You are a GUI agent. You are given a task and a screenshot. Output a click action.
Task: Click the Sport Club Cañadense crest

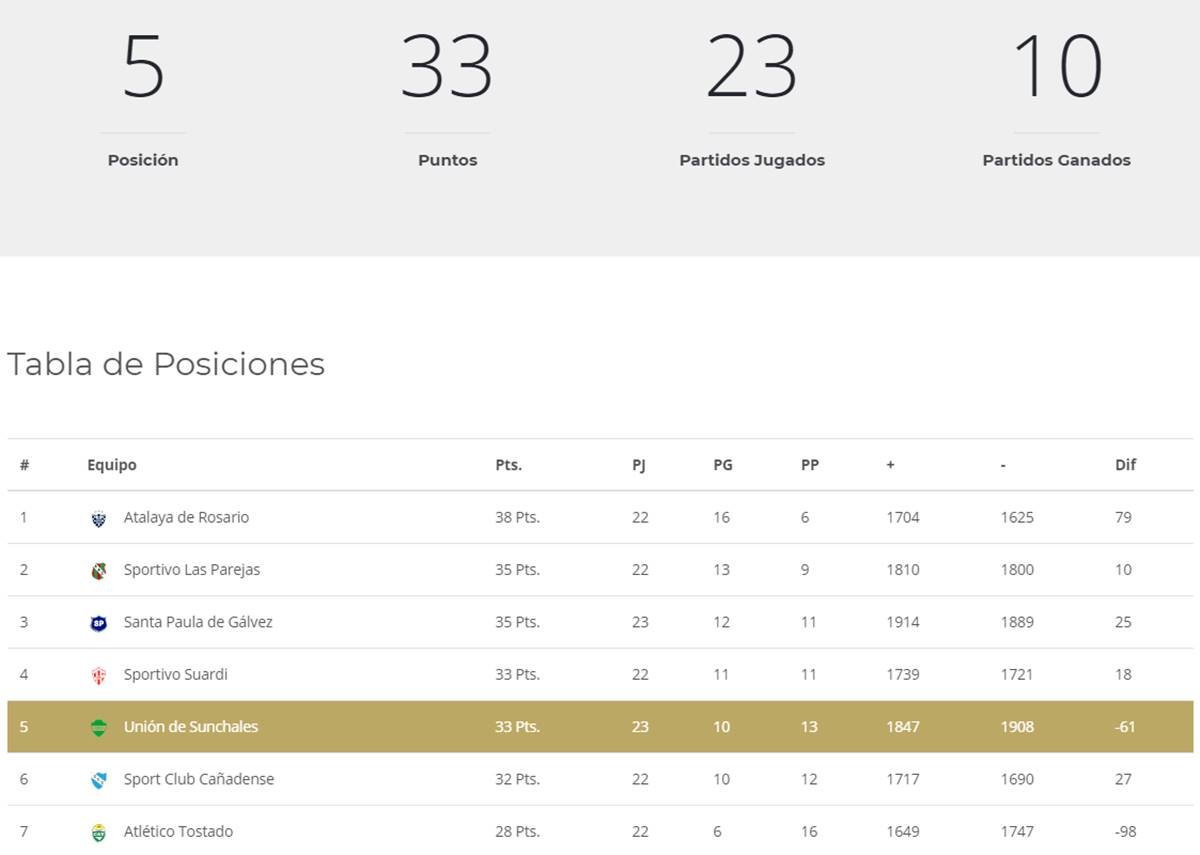click(98, 780)
